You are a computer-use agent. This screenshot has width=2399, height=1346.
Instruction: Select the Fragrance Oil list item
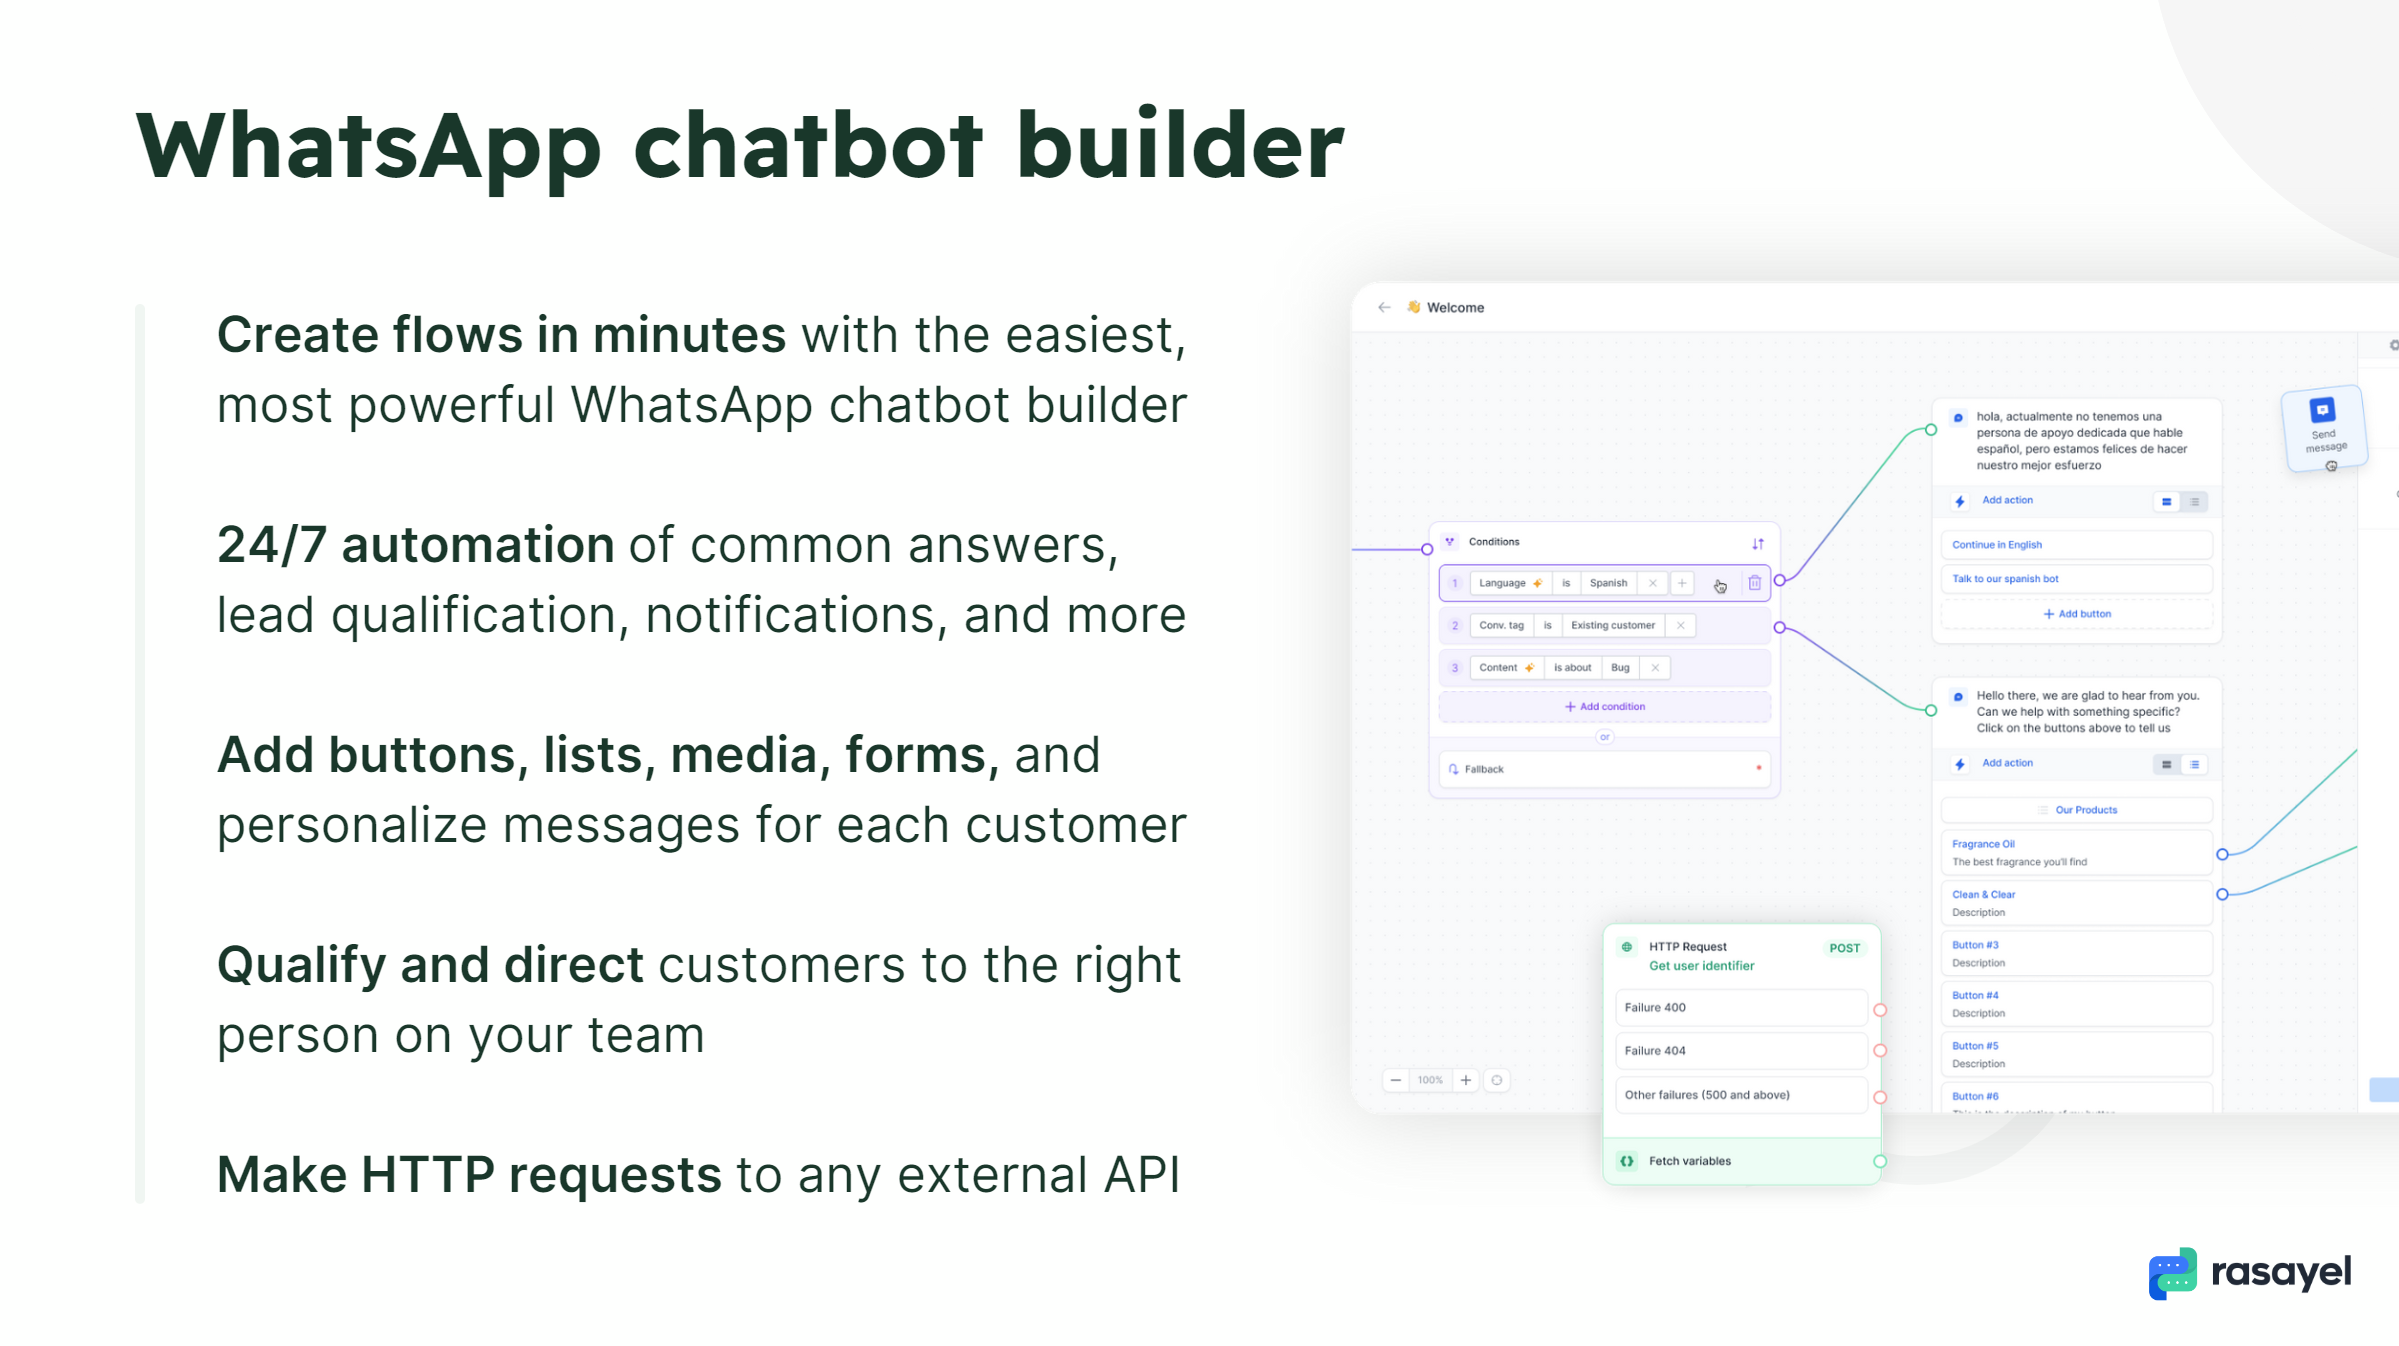pos(2075,852)
